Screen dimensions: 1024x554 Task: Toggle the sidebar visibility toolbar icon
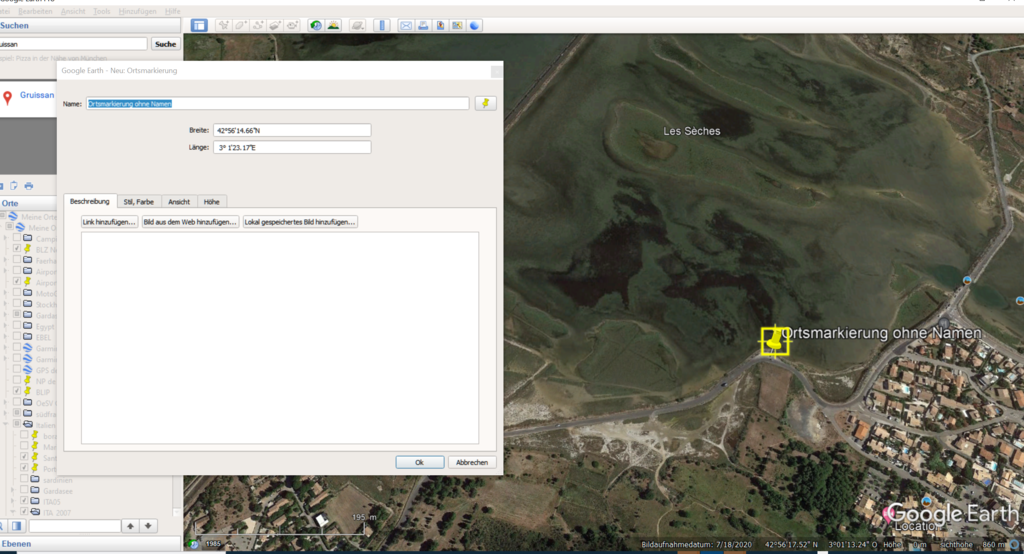click(x=199, y=25)
